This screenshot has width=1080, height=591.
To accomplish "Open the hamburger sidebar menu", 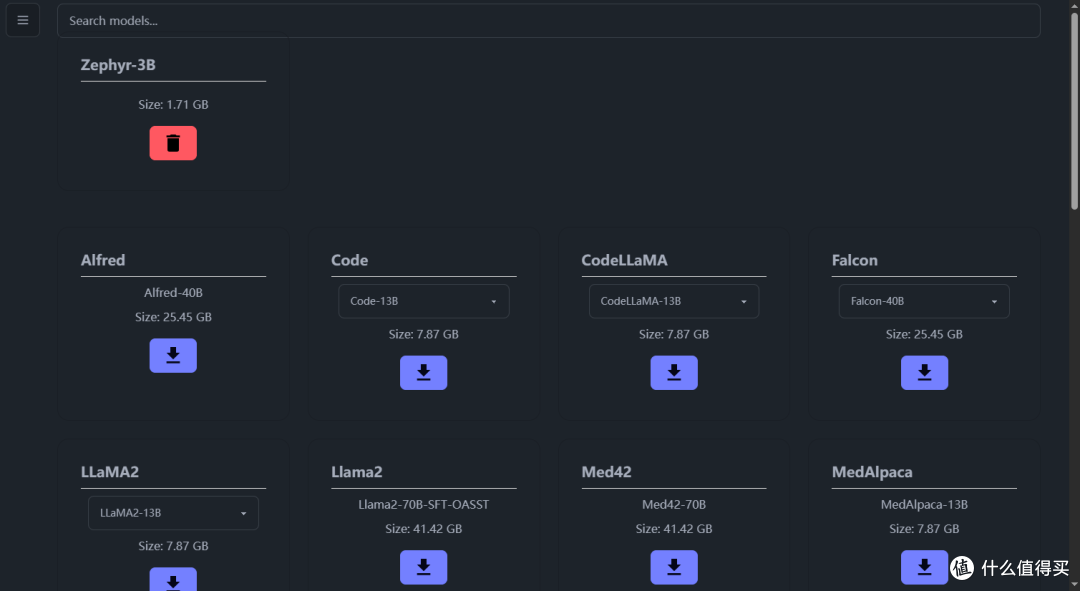I will (x=23, y=21).
